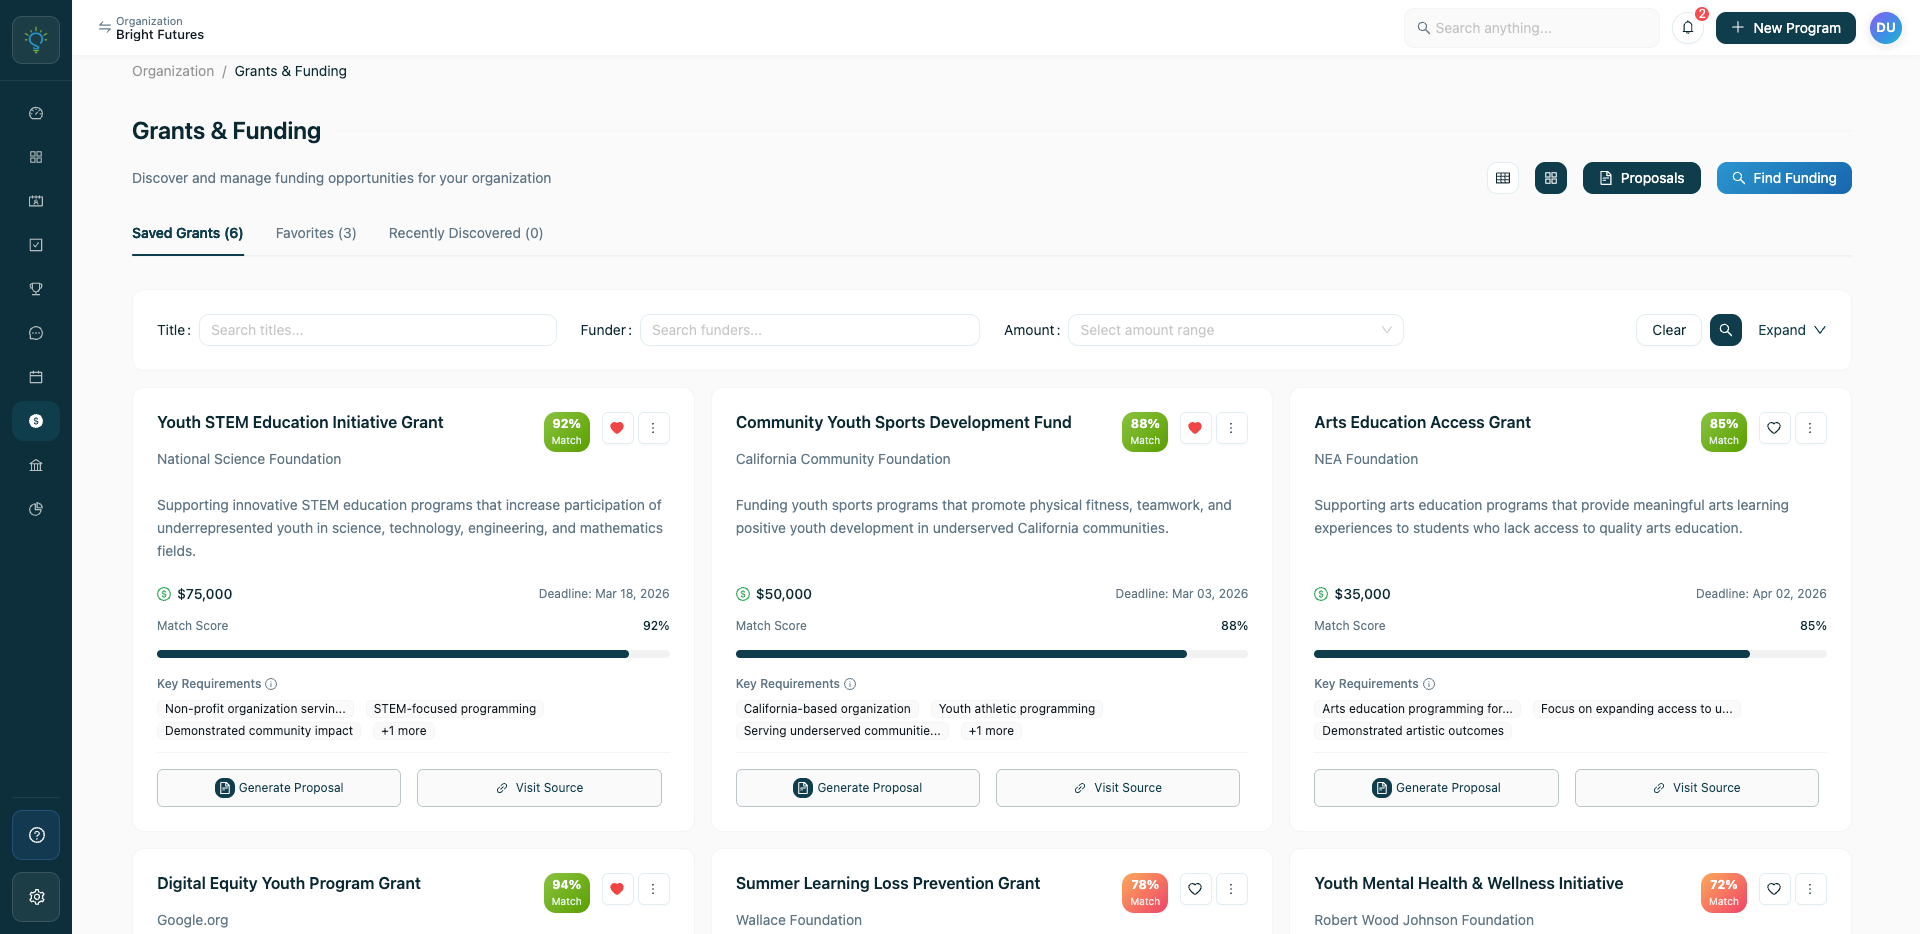Open the settings gear icon
This screenshot has width=1920, height=934.
(36, 897)
